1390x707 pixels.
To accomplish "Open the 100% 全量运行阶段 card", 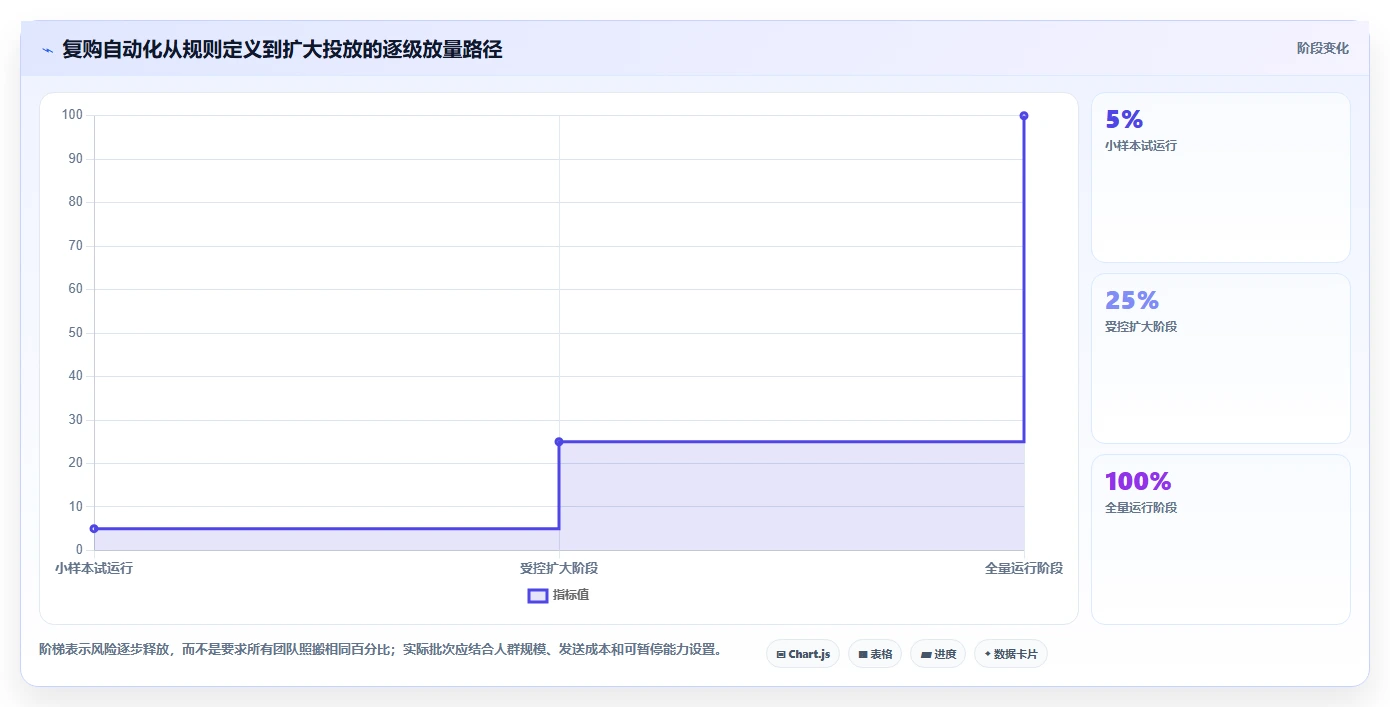I will 1220,540.
